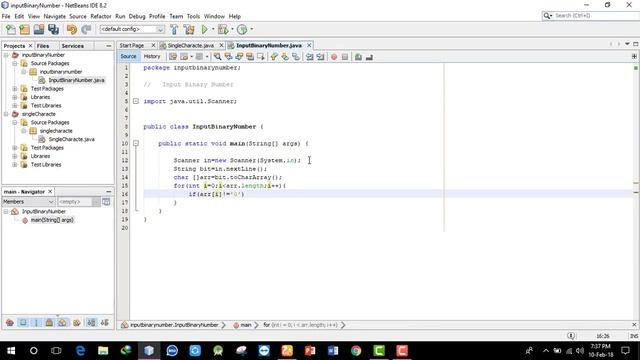640x360 pixels.
Task: Switch to the SingleCharacte.java tab
Action: pos(191,46)
